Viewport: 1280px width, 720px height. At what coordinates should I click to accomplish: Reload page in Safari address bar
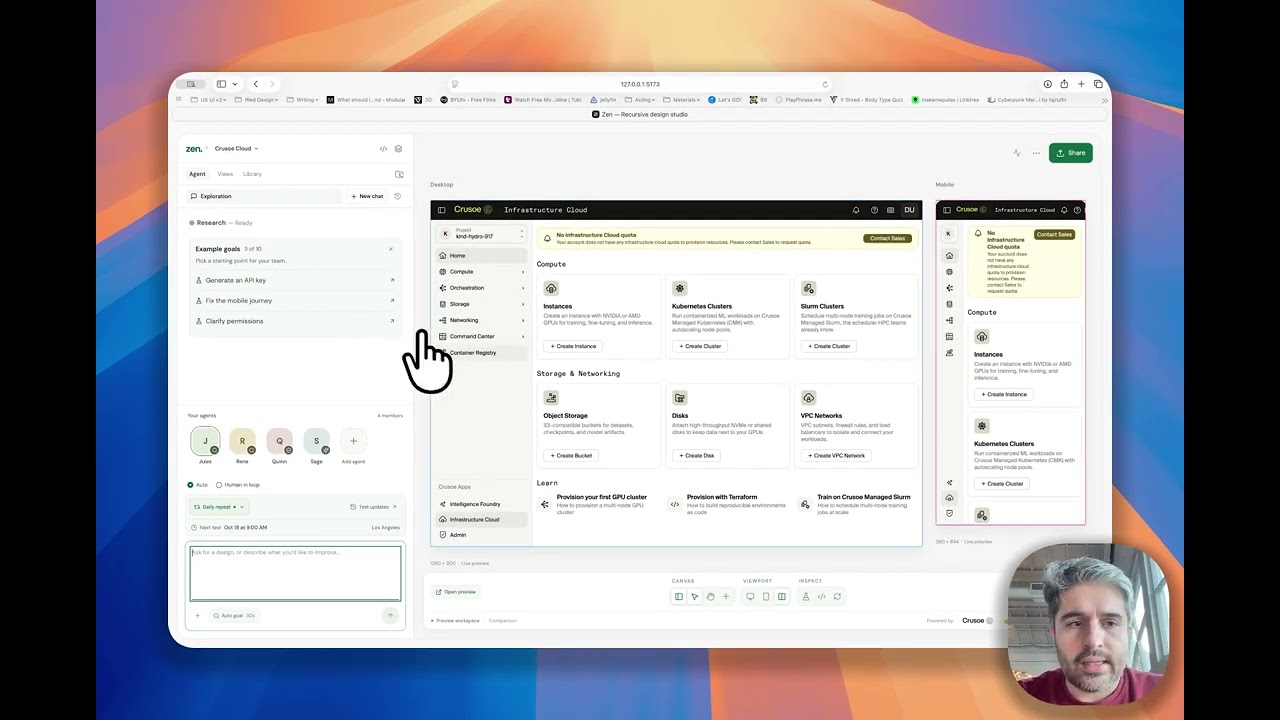click(825, 84)
